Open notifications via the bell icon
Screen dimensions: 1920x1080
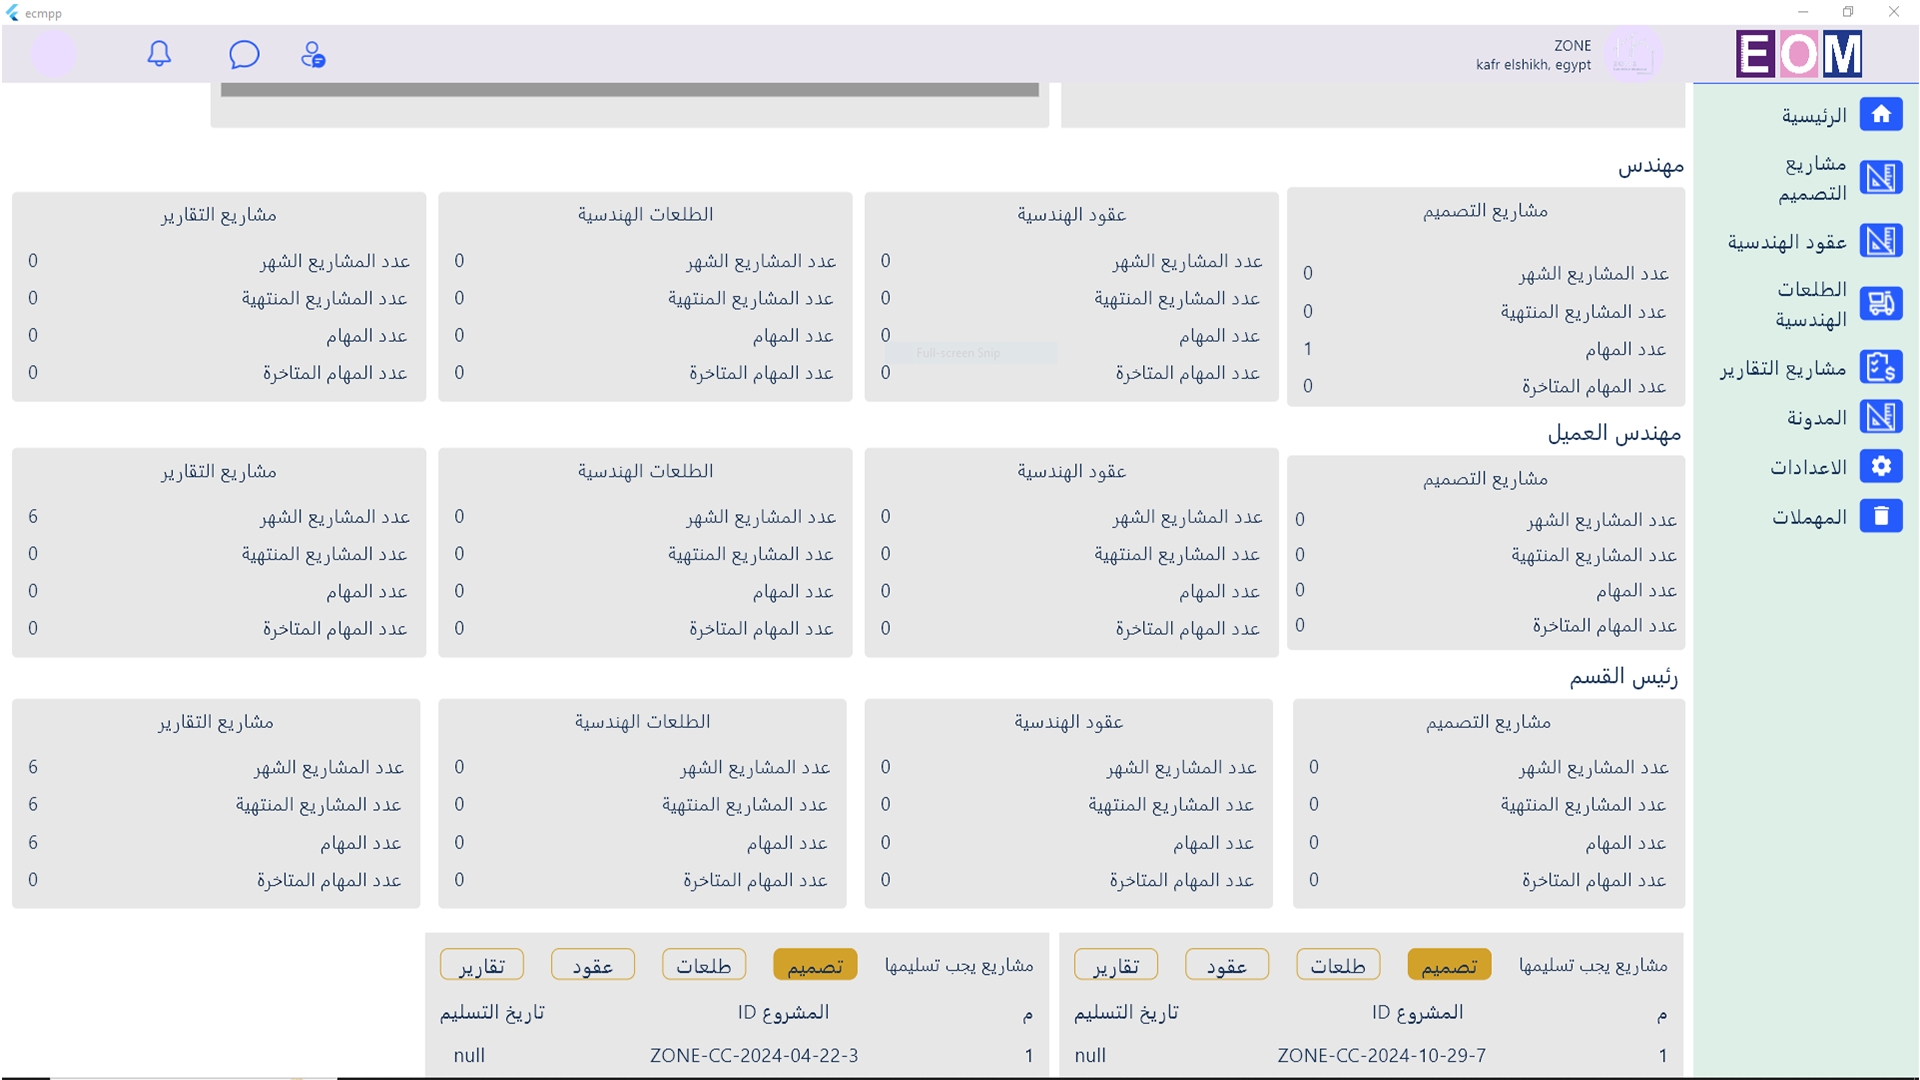(x=159, y=54)
